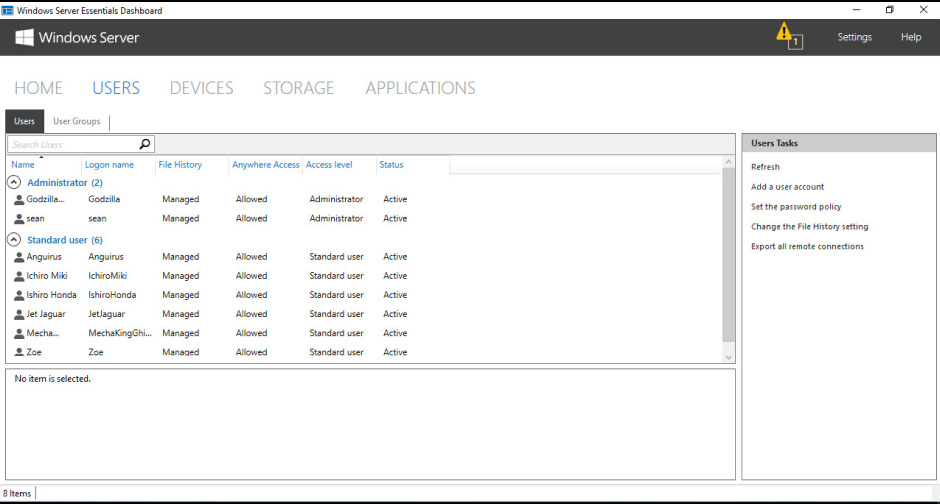This screenshot has height=504, width=940.
Task: Click logon name 'JetJaguar'
Action: [107, 315]
